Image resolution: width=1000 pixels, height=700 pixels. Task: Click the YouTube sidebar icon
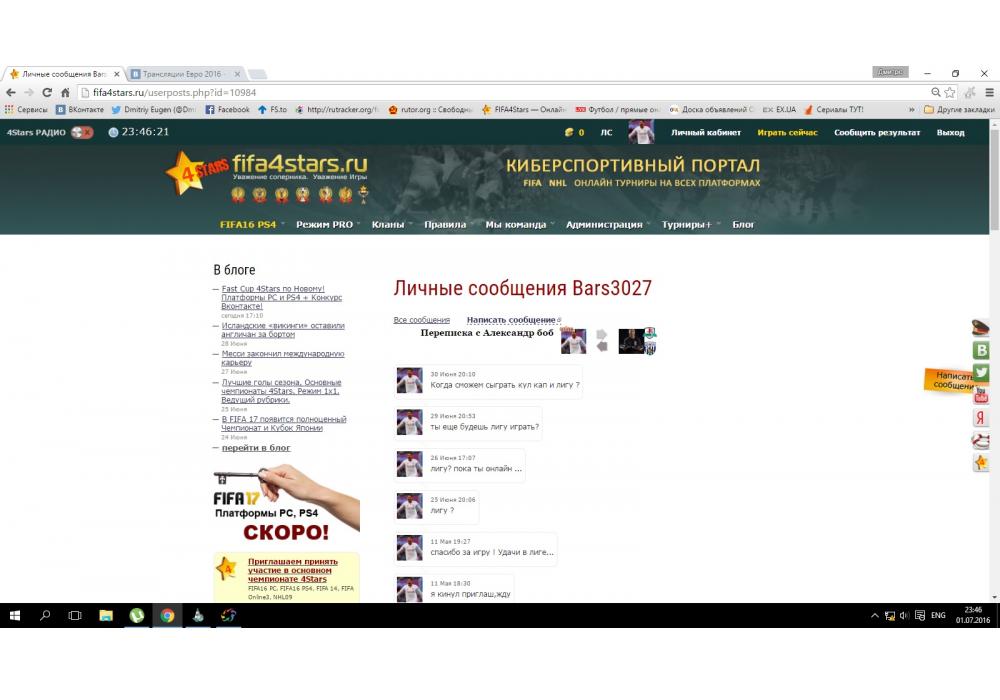tap(981, 395)
